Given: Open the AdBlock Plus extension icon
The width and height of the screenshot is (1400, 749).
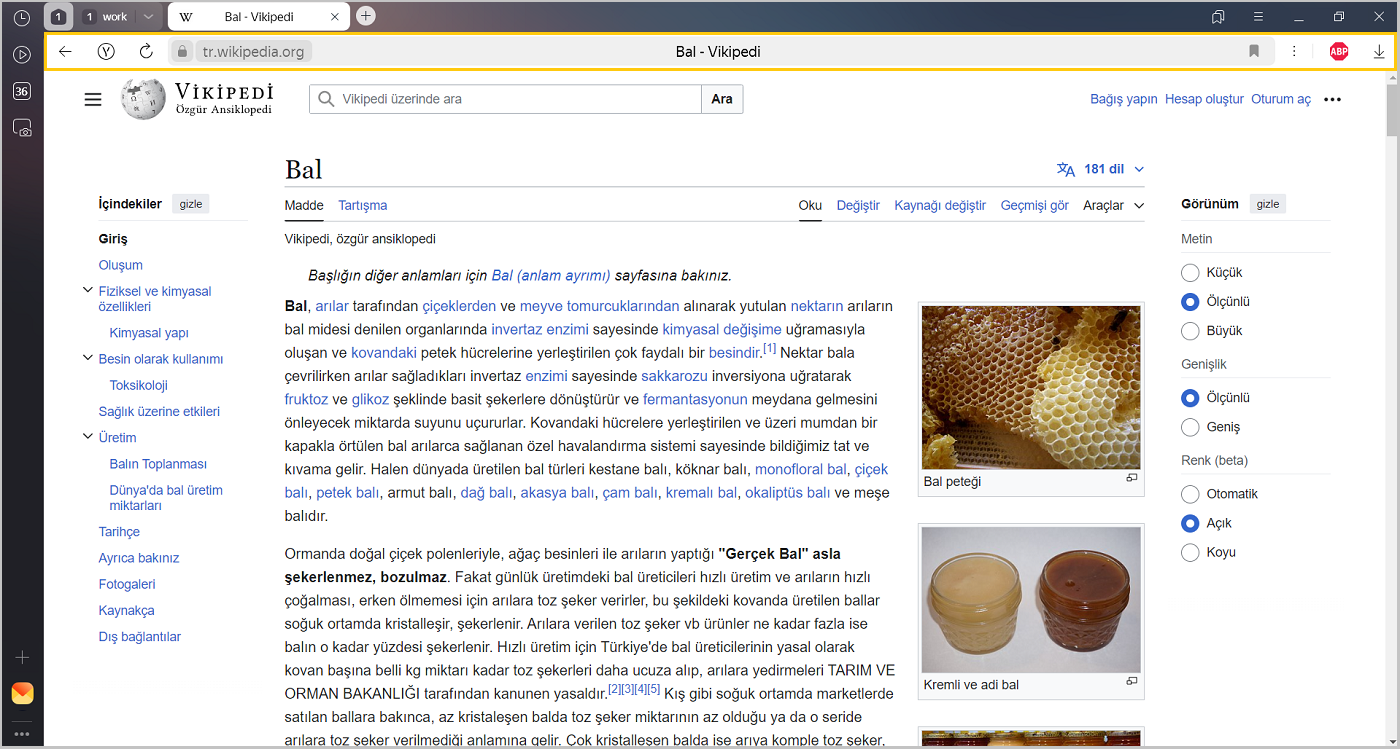Looking at the screenshot, I should pyautogui.click(x=1339, y=52).
